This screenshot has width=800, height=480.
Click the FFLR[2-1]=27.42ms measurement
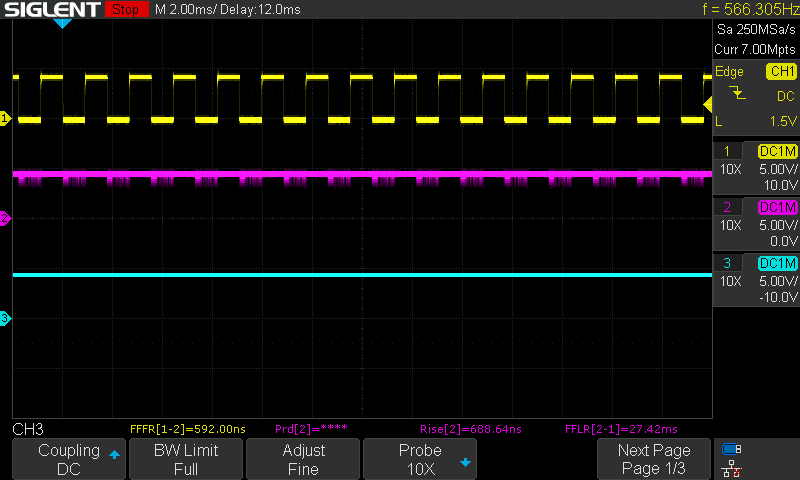click(621, 429)
